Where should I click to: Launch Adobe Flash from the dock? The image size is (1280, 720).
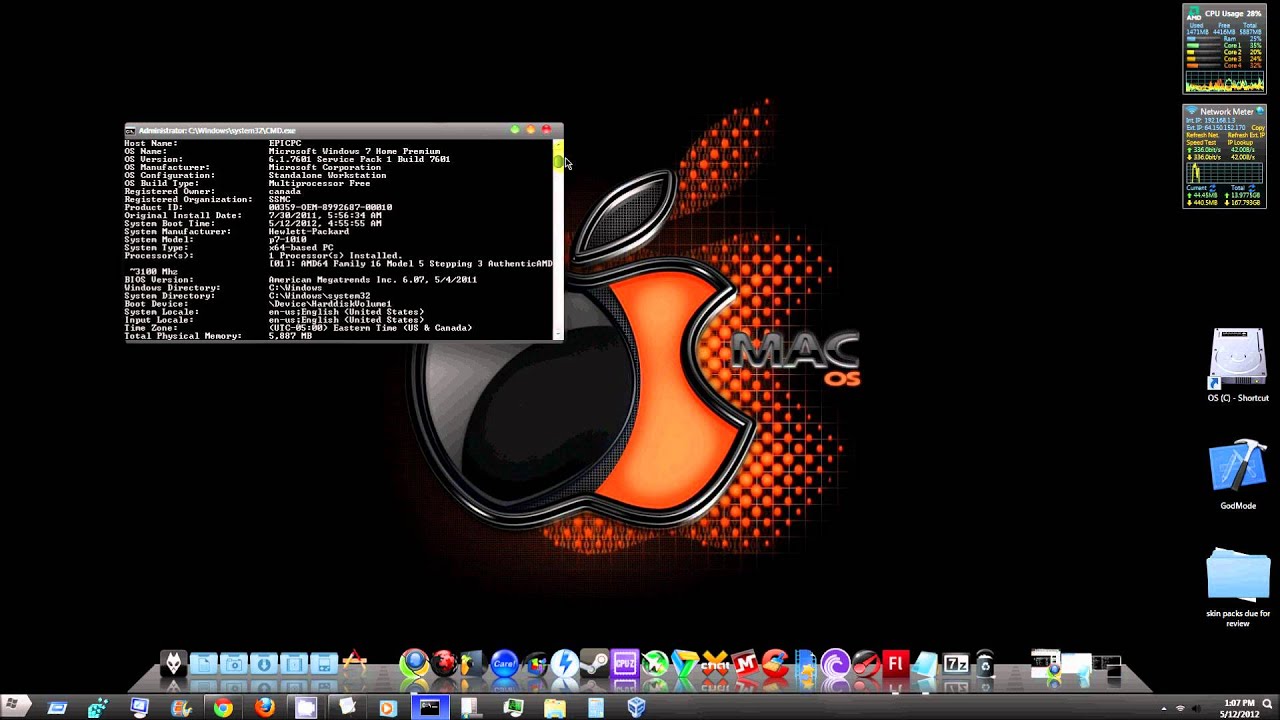click(x=896, y=663)
